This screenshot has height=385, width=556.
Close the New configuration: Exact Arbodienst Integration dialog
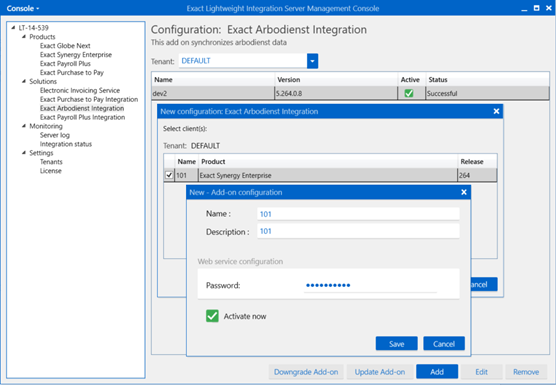click(x=496, y=111)
